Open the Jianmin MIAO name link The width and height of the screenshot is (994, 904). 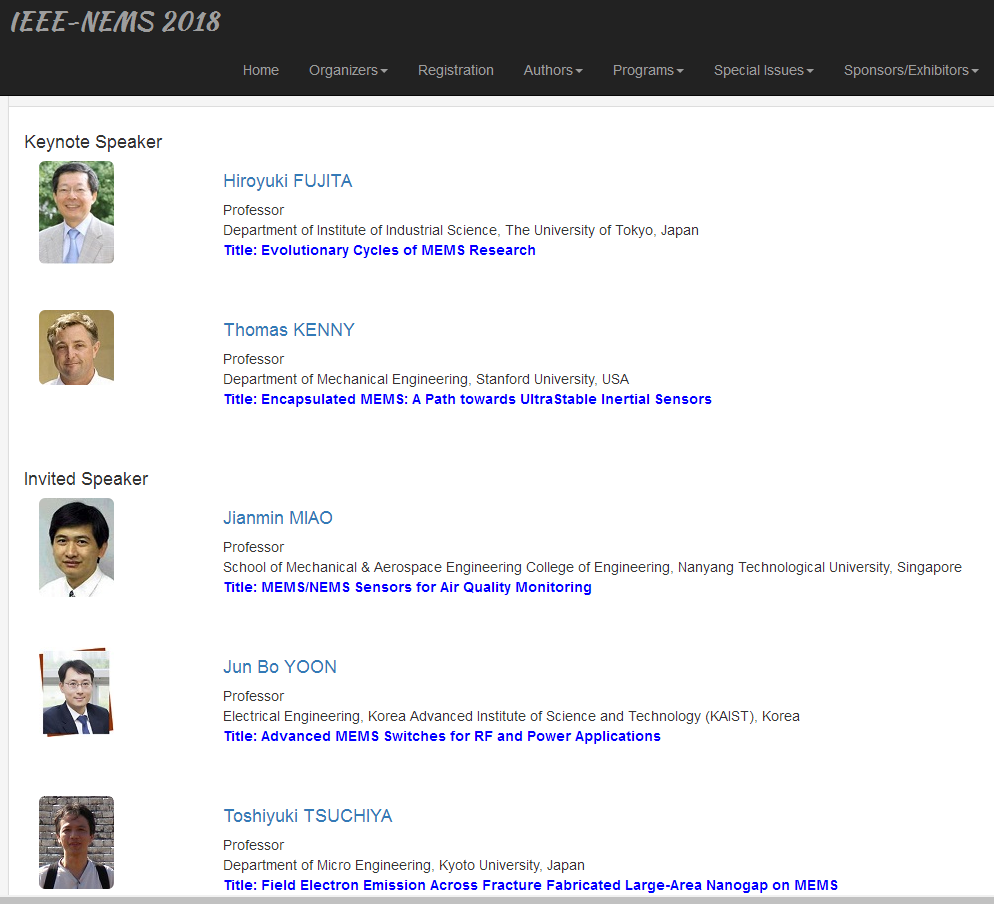tap(278, 518)
